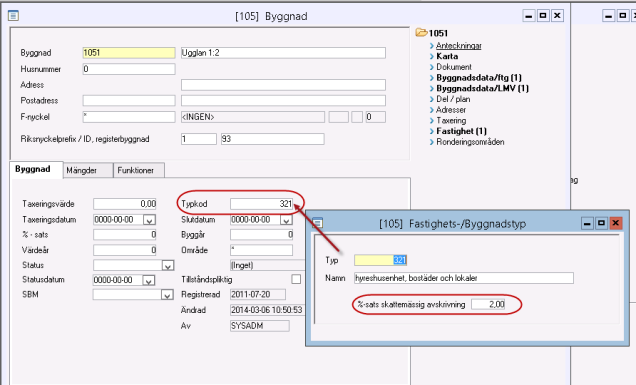The width and height of the screenshot is (636, 385).
Task: Open Del / plan tree item
Action: pos(453,99)
